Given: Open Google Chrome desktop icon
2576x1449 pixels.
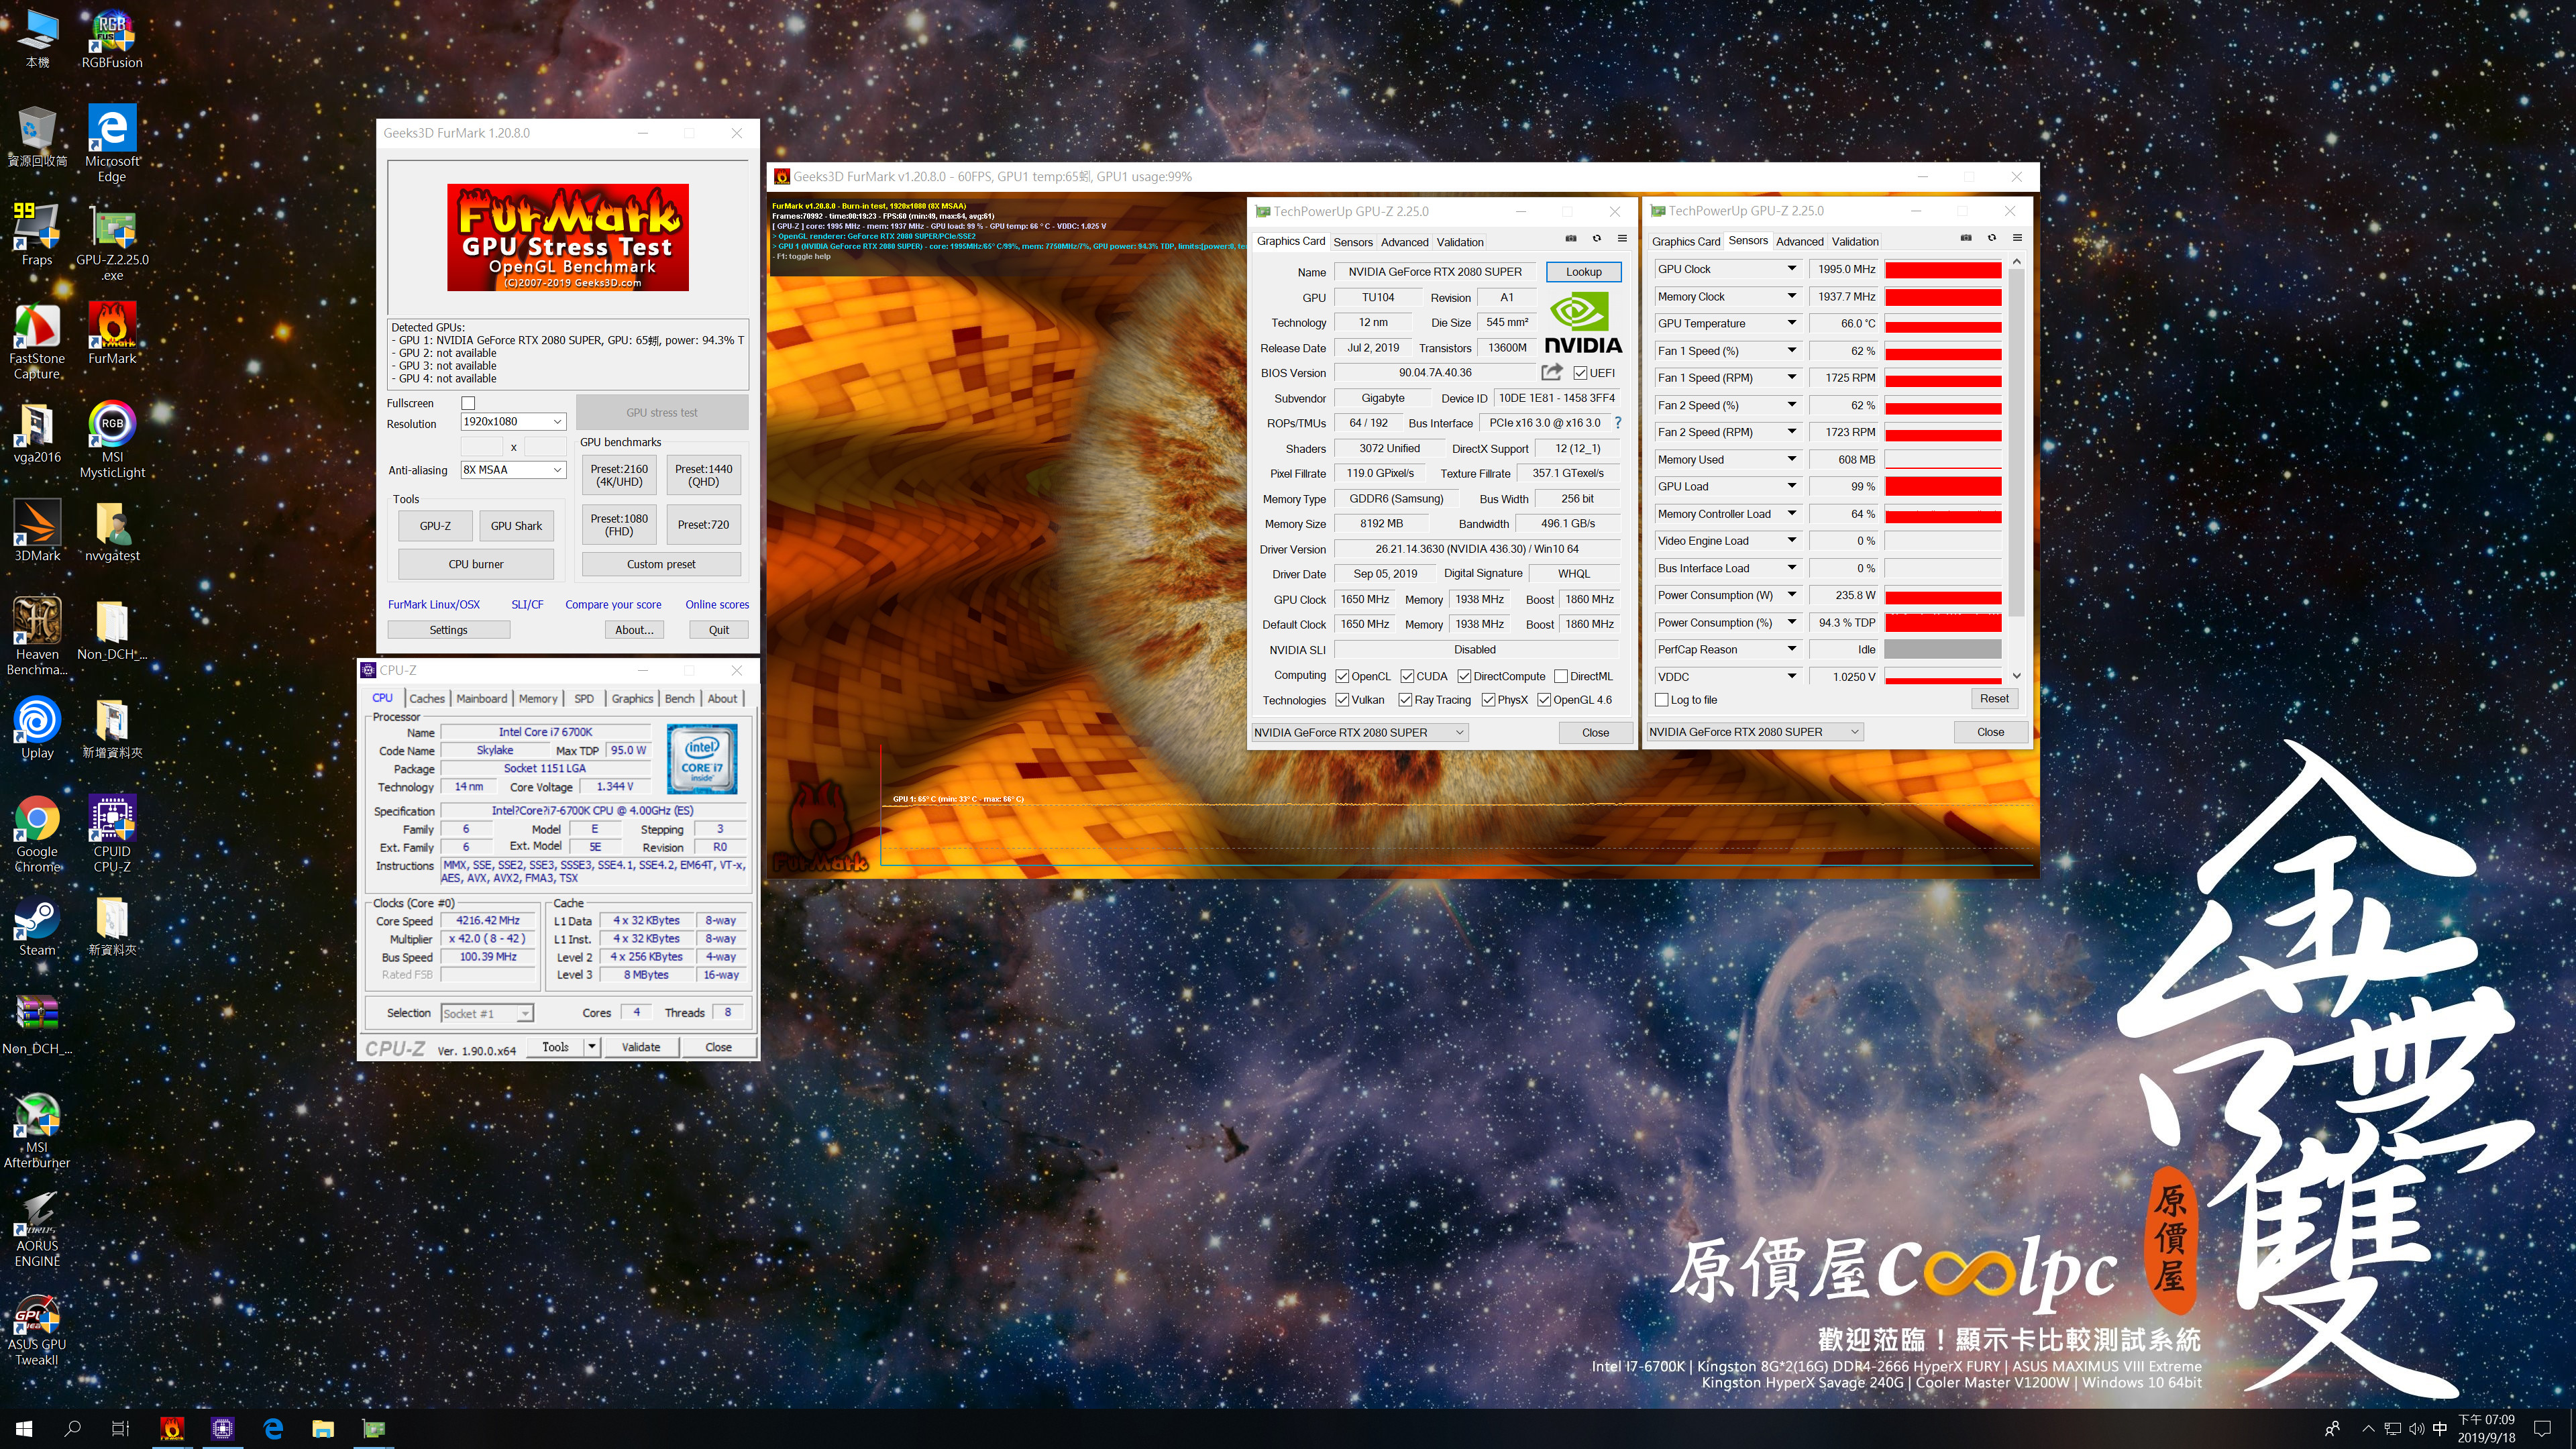Looking at the screenshot, I should point(37,834).
